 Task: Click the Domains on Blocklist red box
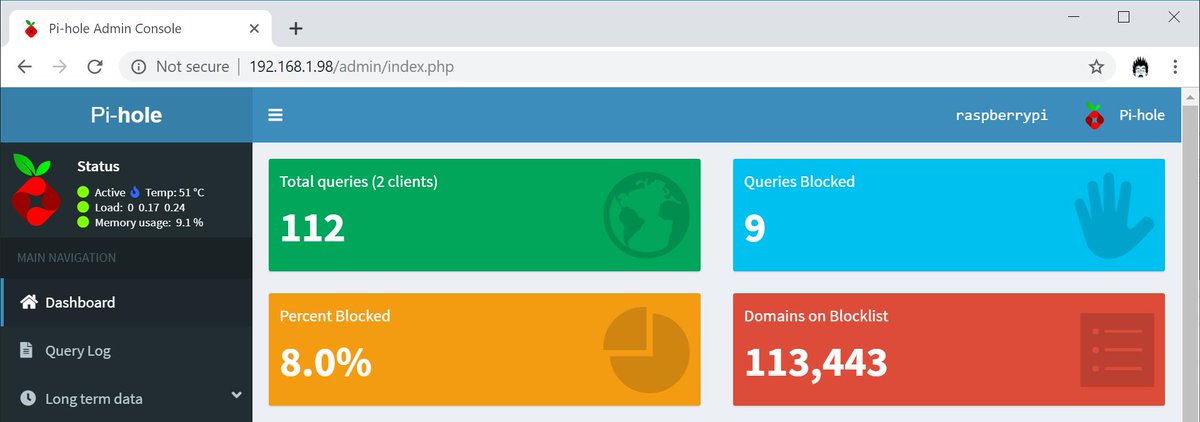(x=948, y=349)
